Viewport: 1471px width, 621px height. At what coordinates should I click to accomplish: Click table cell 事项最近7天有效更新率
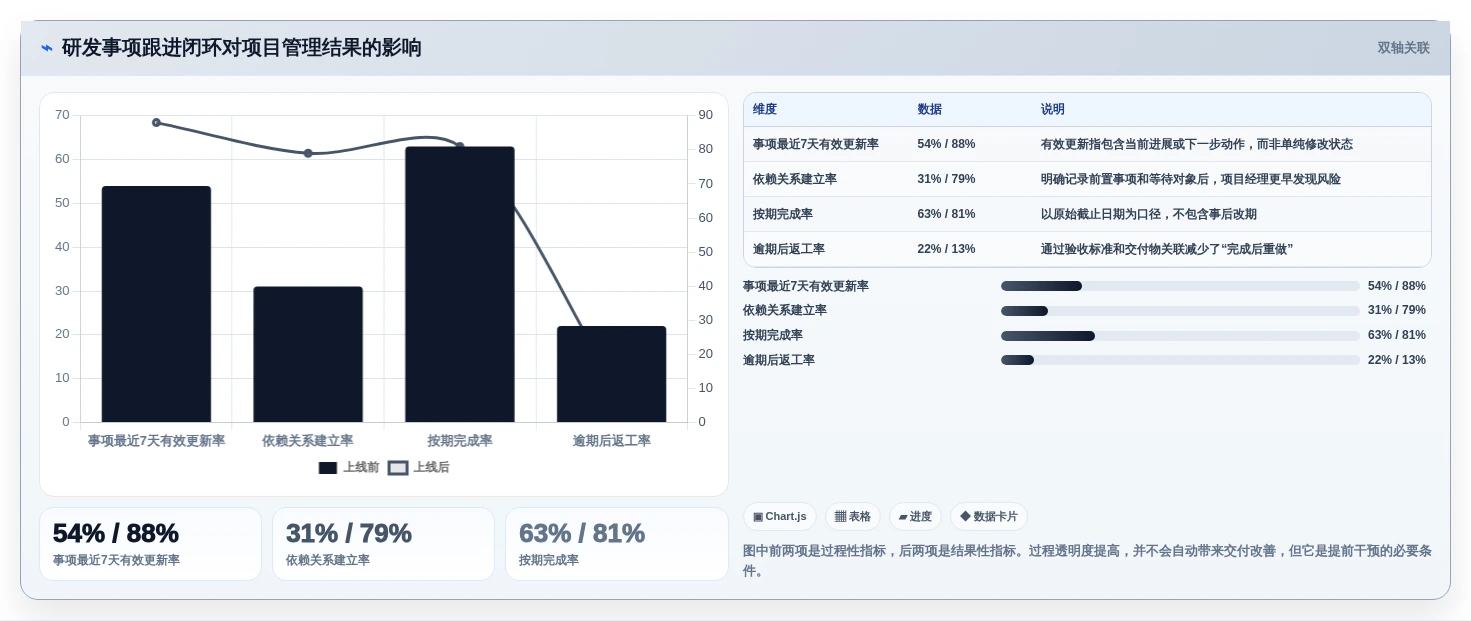(816, 144)
